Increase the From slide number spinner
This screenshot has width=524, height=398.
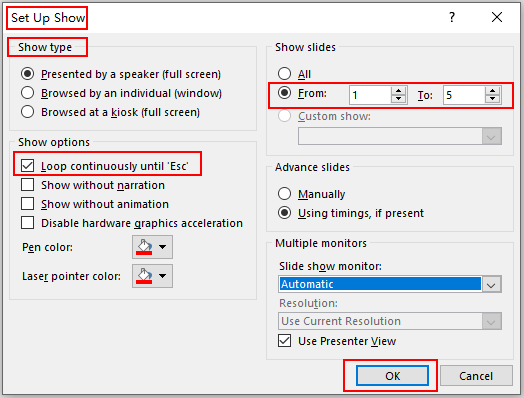tap(398, 91)
